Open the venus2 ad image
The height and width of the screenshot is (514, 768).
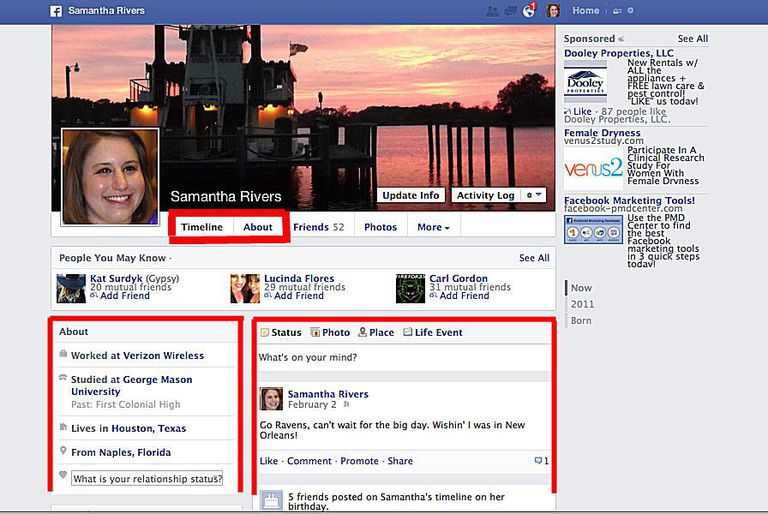pyautogui.click(x=593, y=169)
